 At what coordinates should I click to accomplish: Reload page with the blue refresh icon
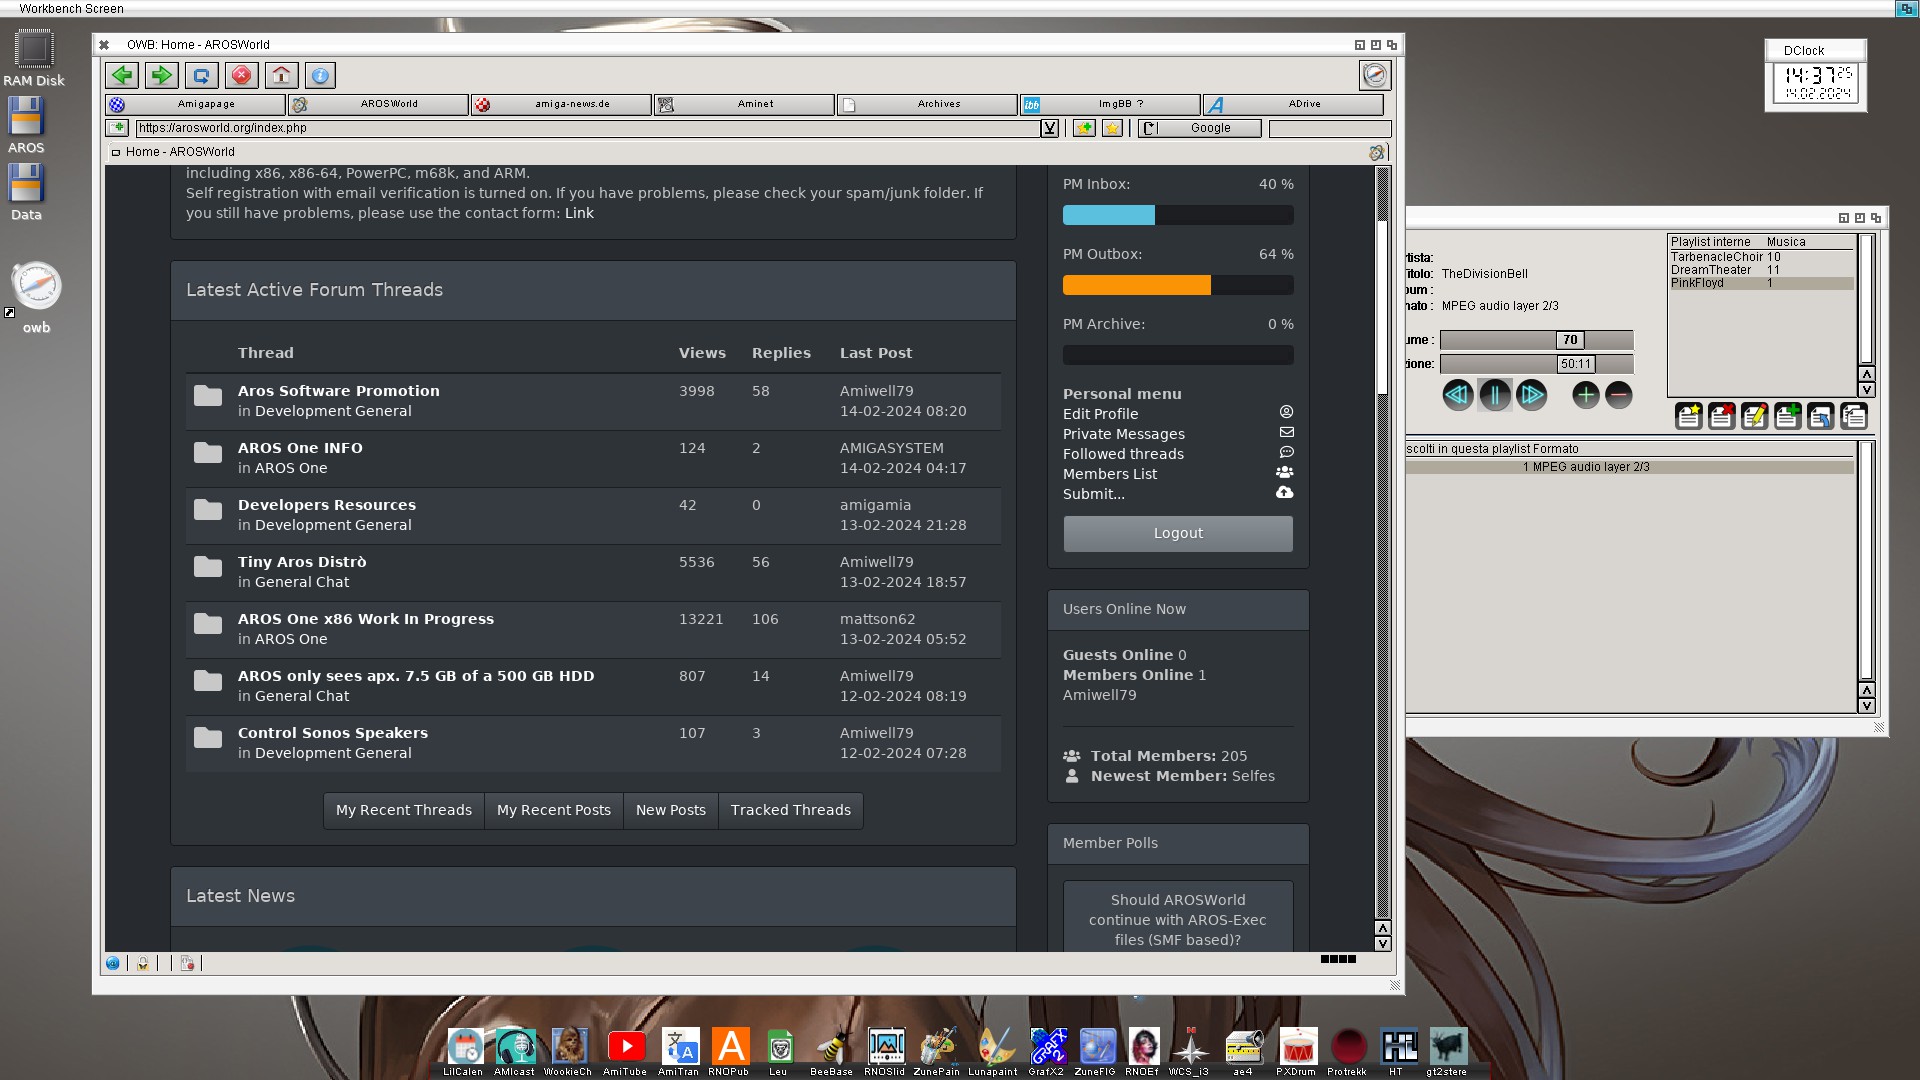tap(201, 75)
